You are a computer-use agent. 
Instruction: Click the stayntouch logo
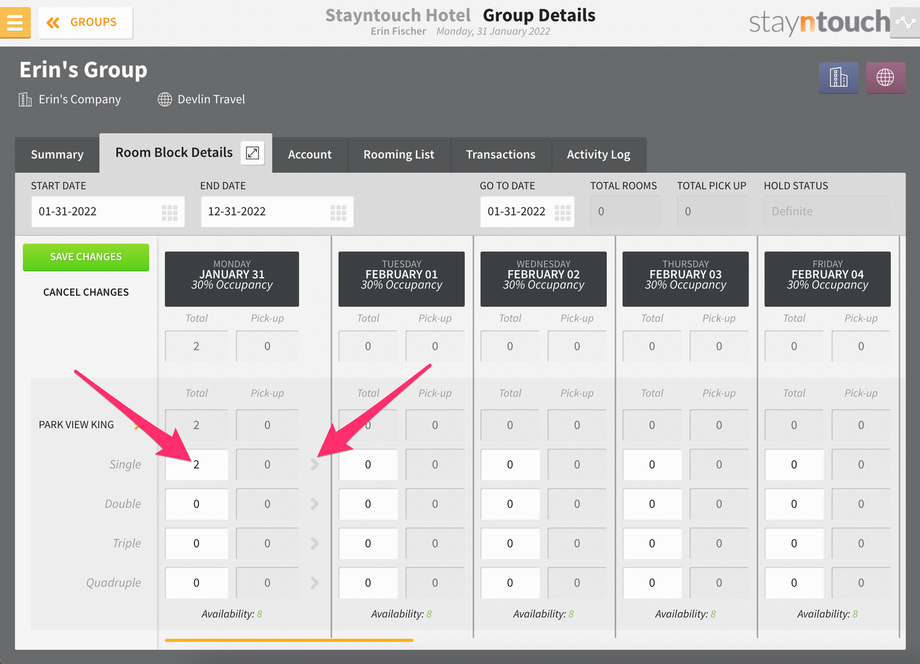[x=819, y=22]
